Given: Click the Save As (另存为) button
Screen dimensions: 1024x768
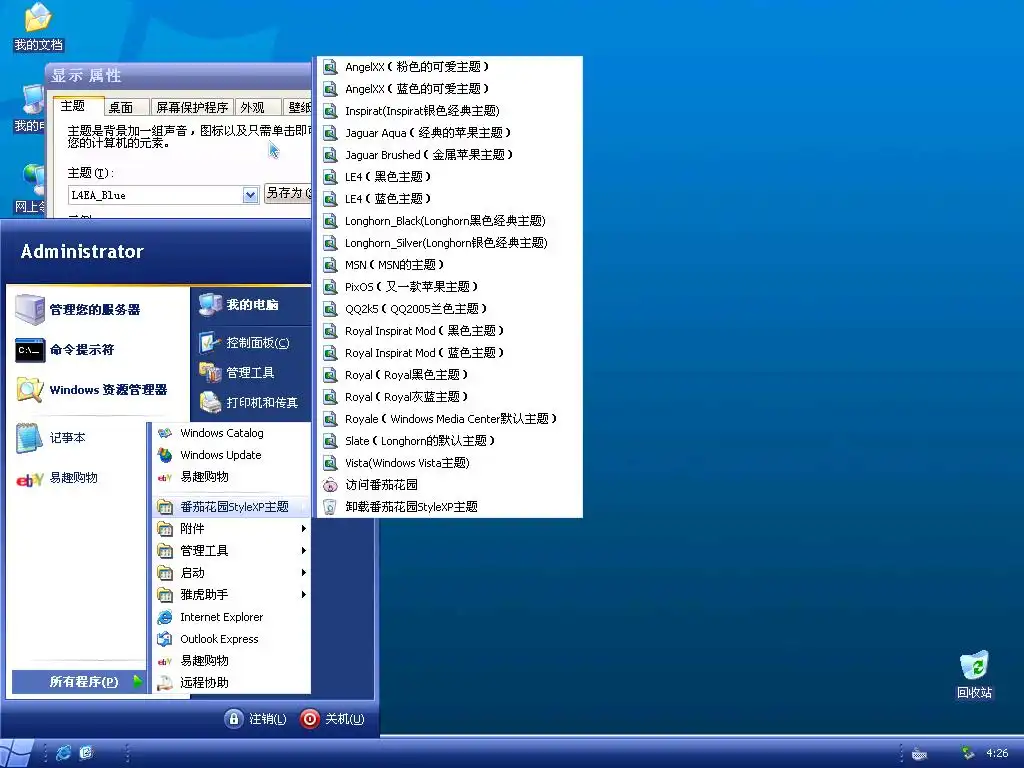Looking at the screenshot, I should [288, 193].
